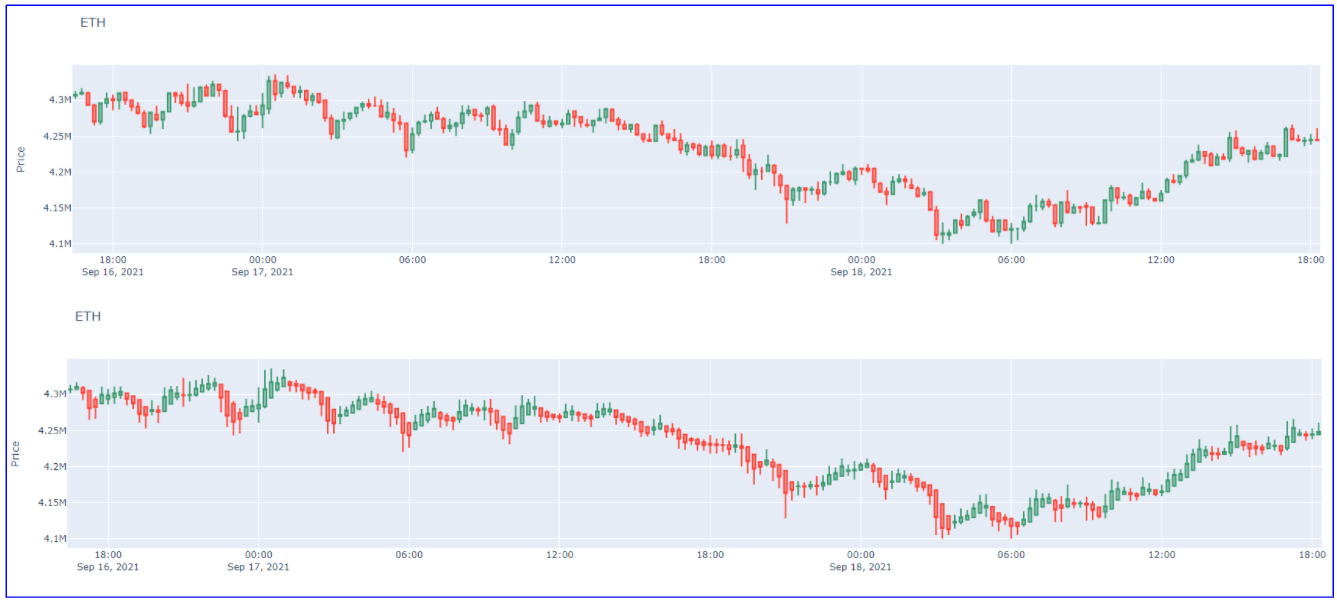The image size is (1337, 601).
Task: Click the Sep 16, 2021 date label on upper chart
Action: (113, 272)
